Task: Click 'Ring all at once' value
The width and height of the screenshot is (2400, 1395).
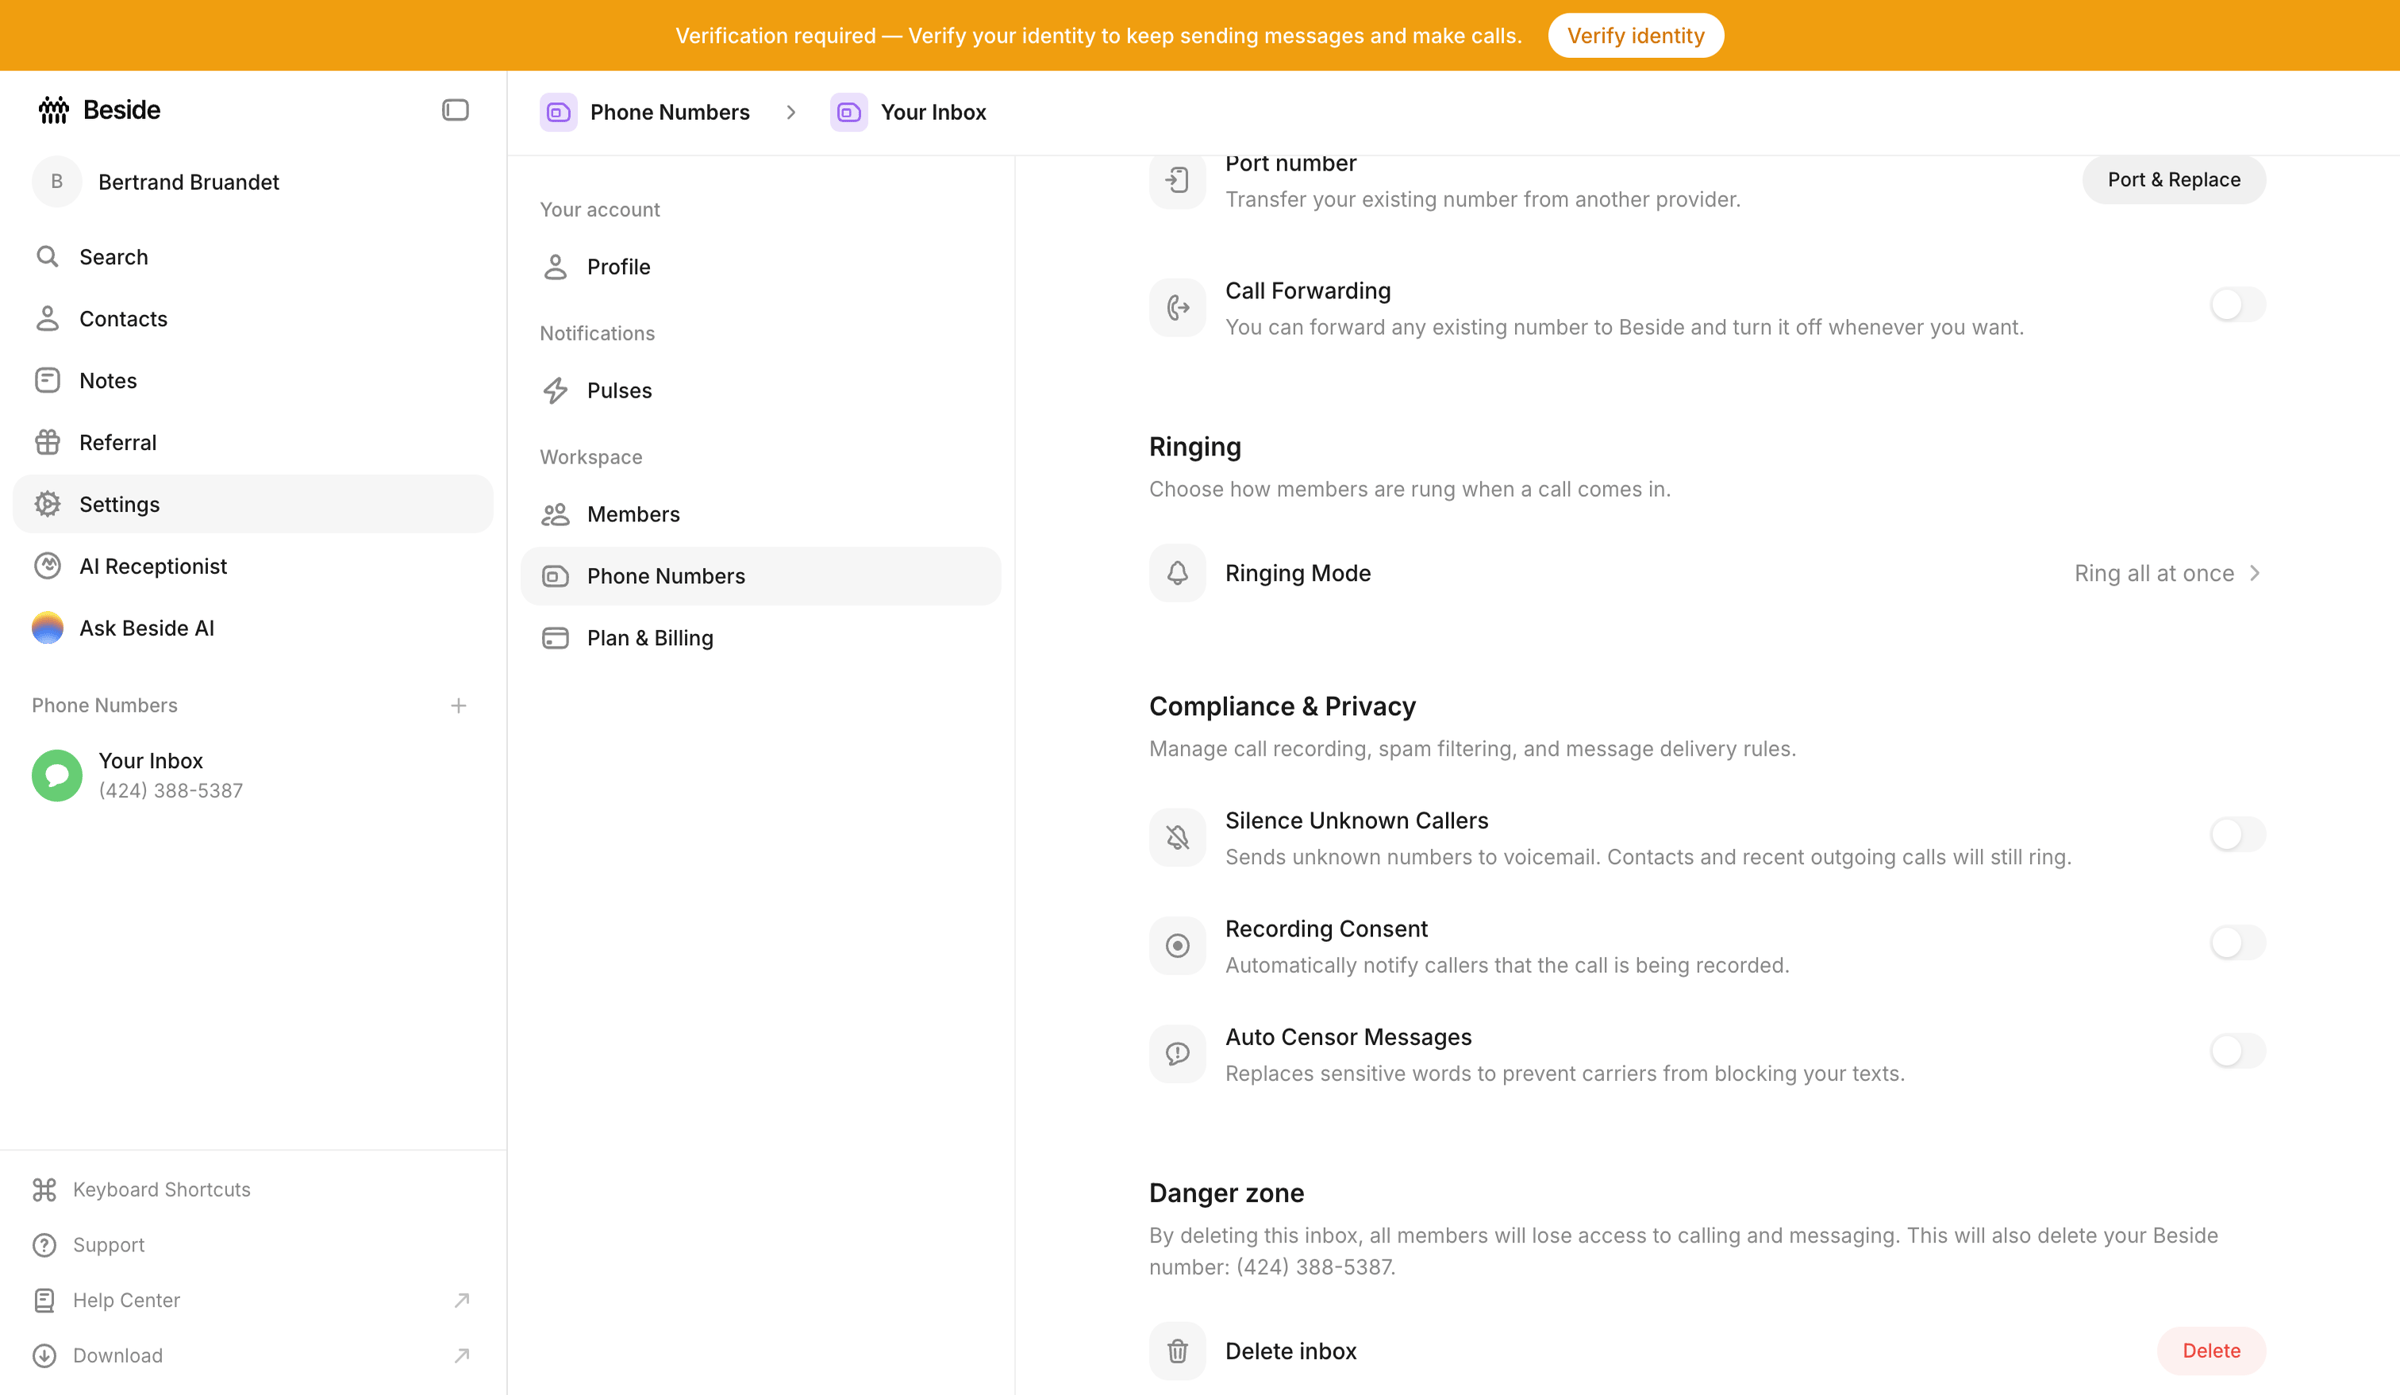Action: 2154,573
